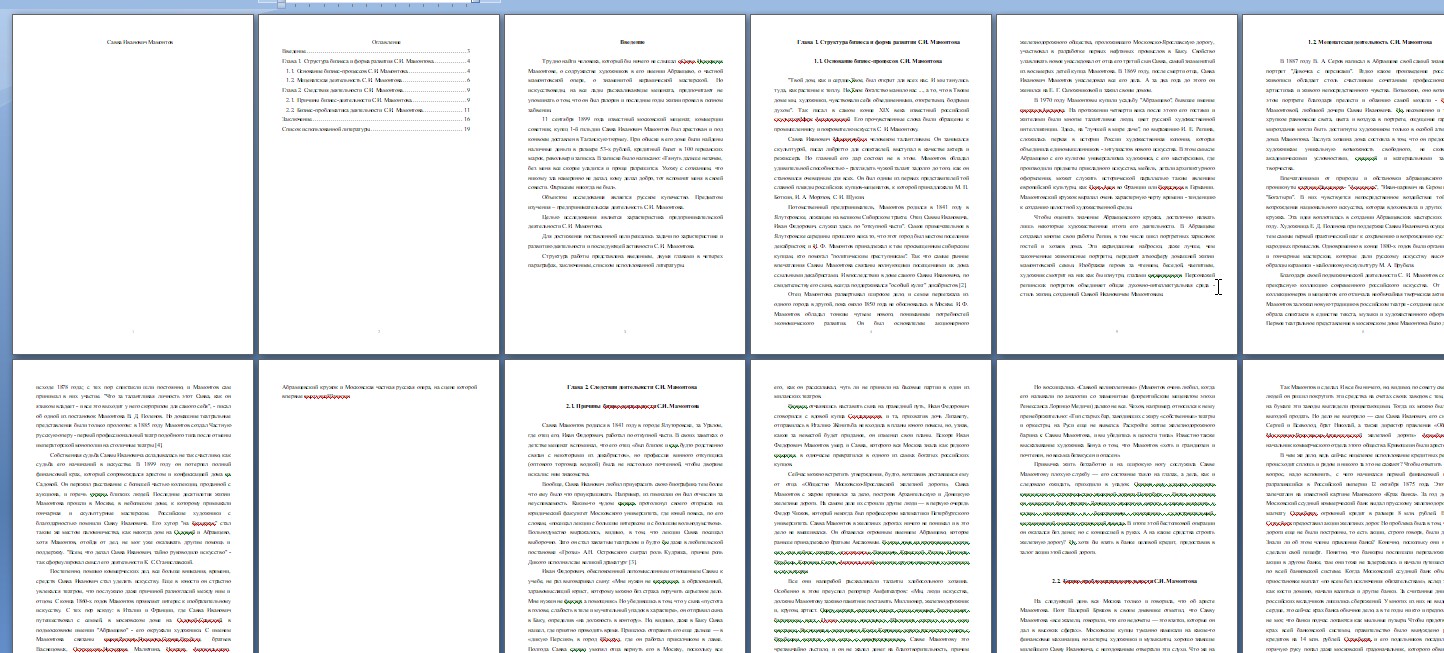Screen dimensions: 1444x653
Task: Click the Введение entry in table of contents
Action: (294, 51)
